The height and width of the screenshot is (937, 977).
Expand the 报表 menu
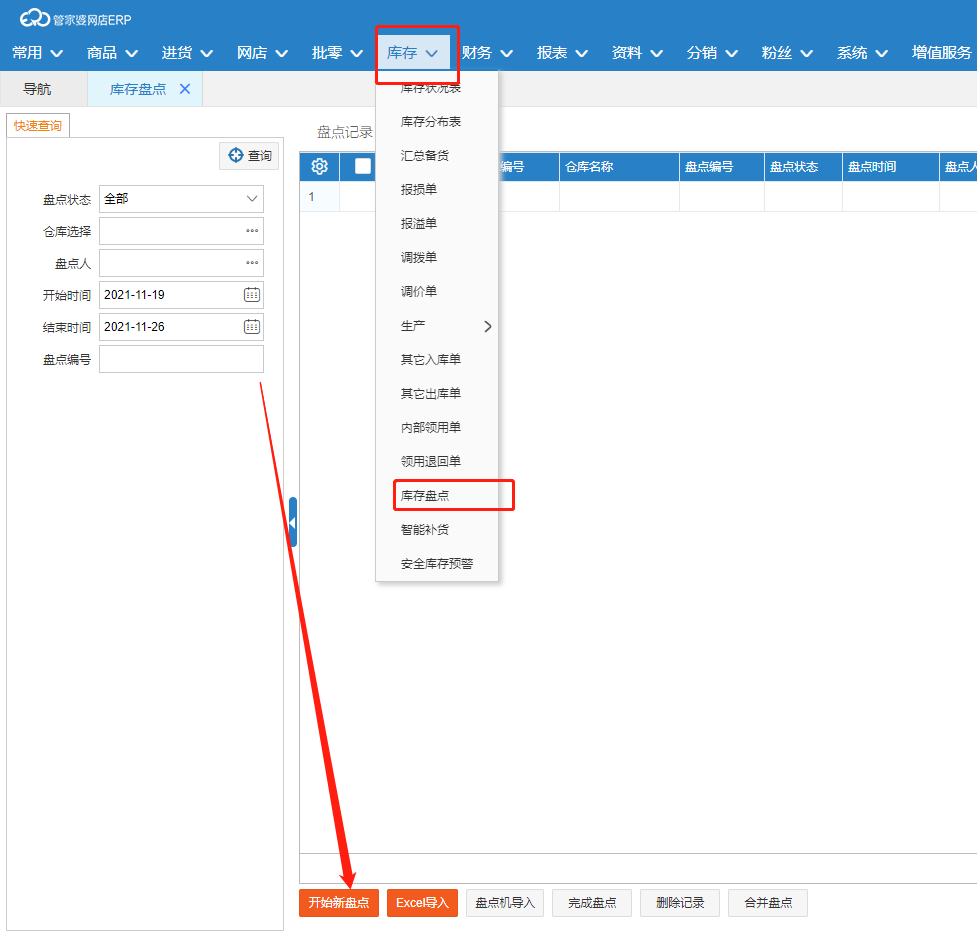(562, 53)
